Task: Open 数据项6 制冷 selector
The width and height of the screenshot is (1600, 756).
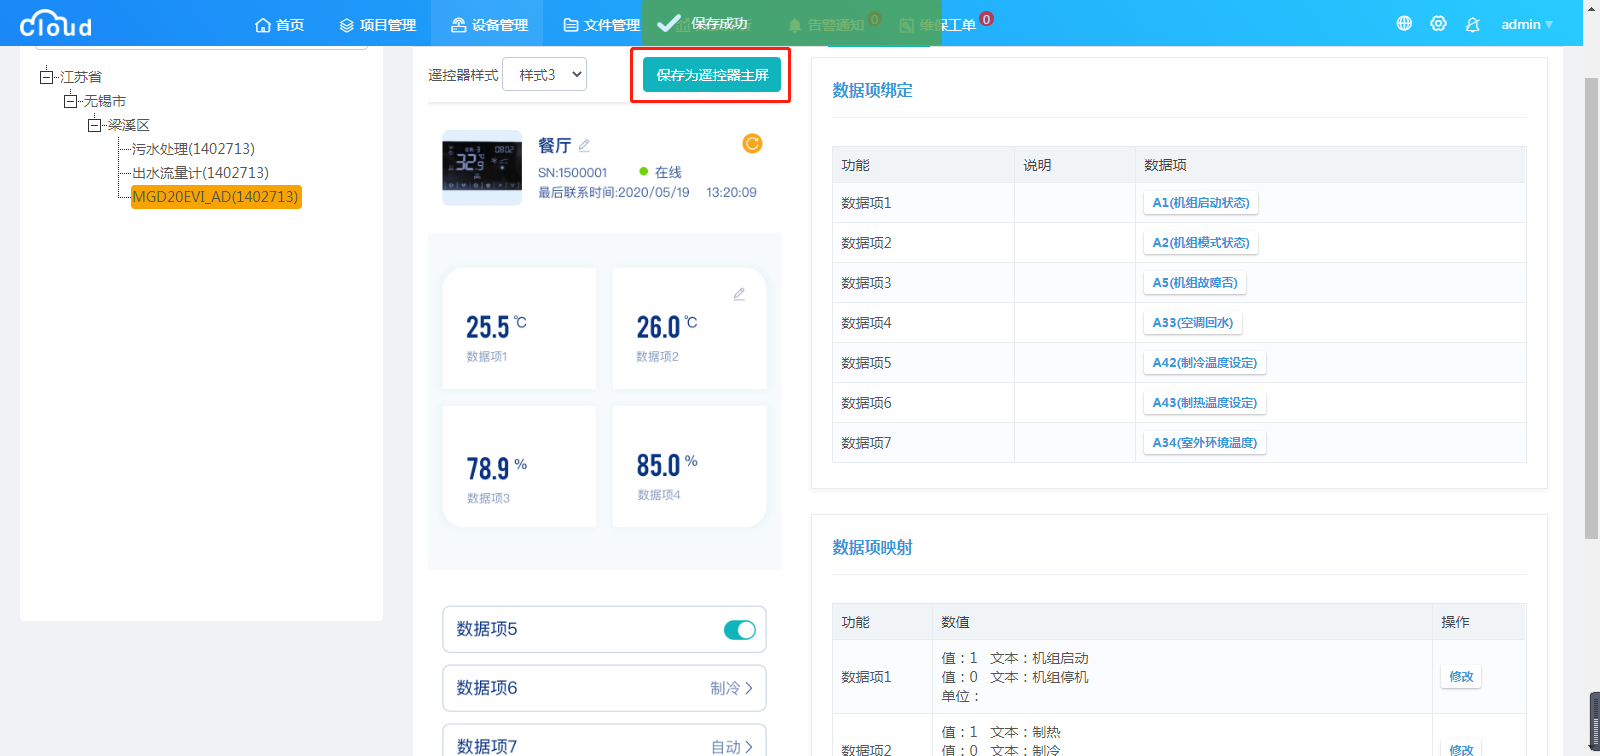Action: coord(604,688)
